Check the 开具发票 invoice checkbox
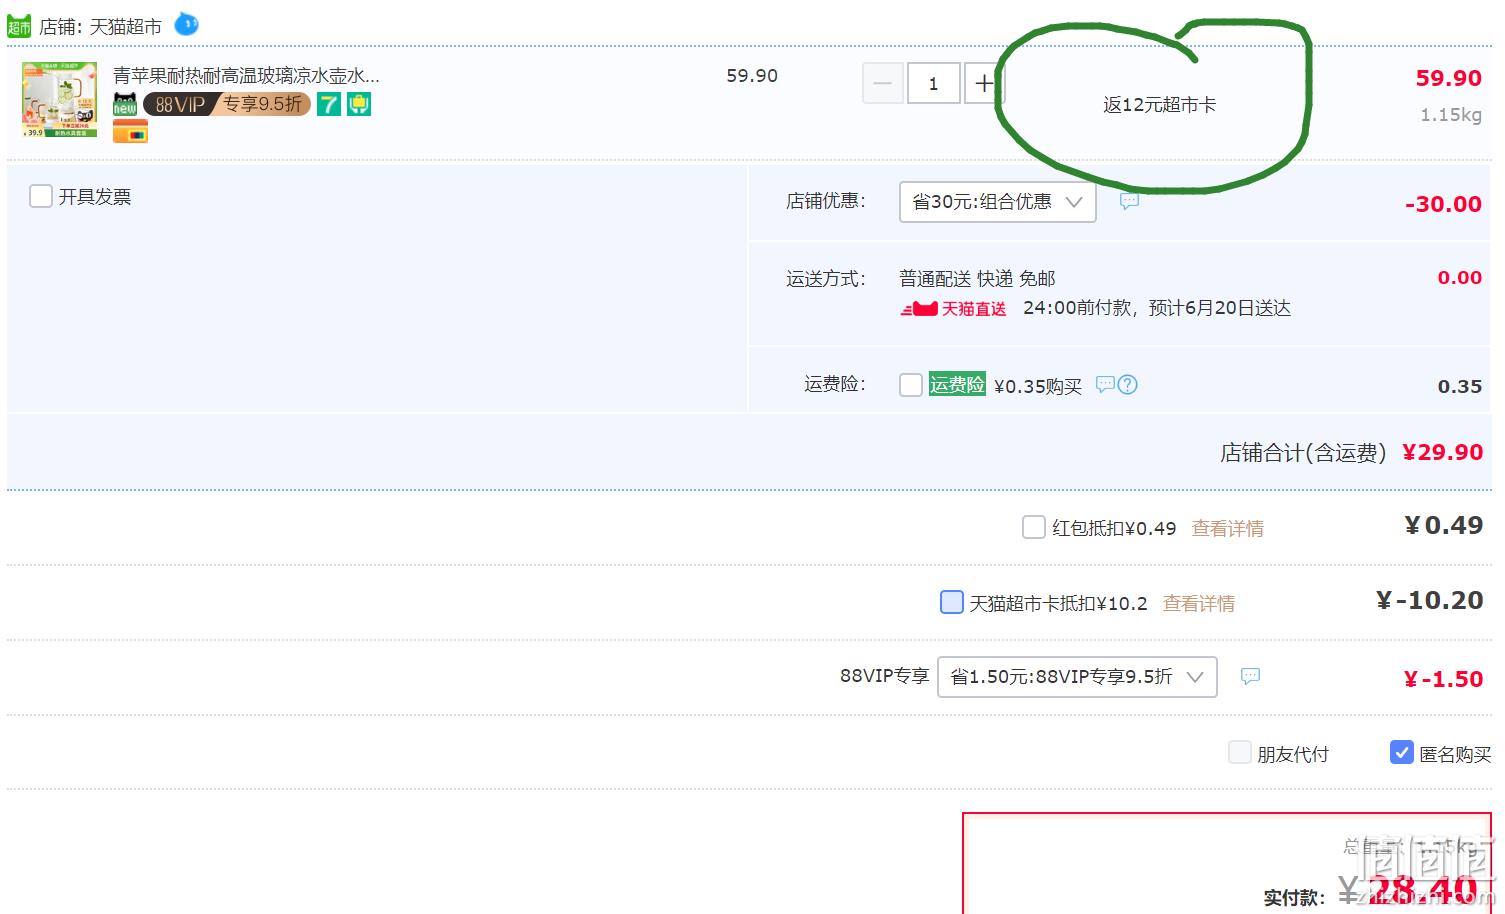This screenshot has height=914, width=1505. click(x=41, y=196)
